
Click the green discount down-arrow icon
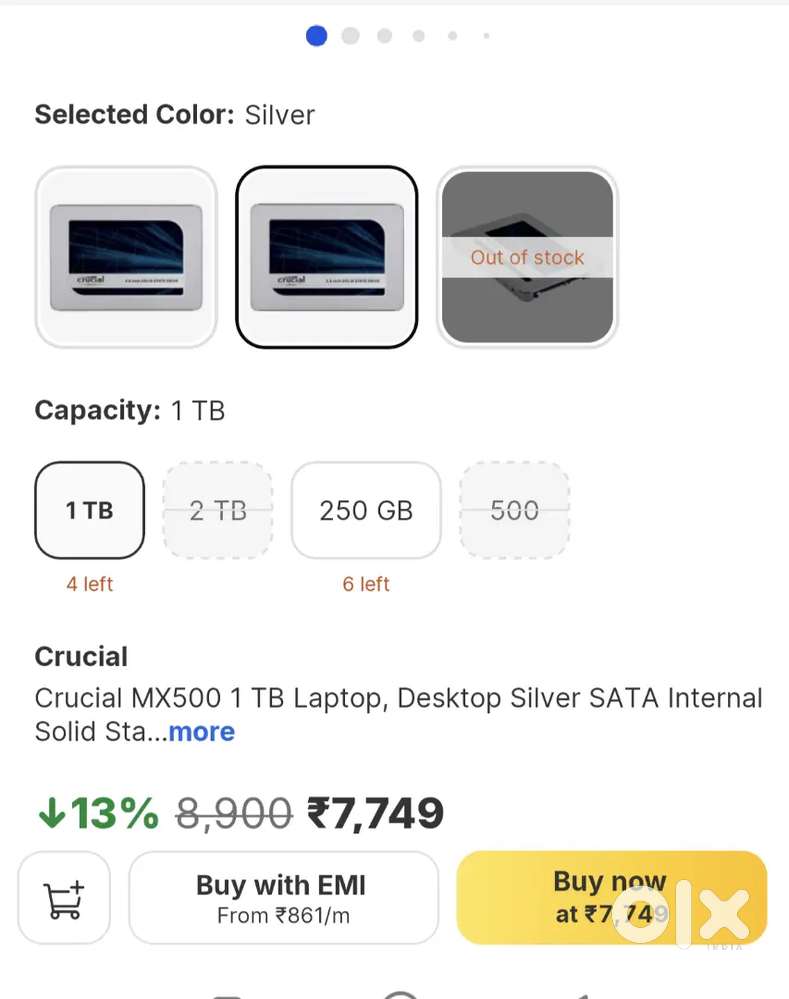[51, 812]
